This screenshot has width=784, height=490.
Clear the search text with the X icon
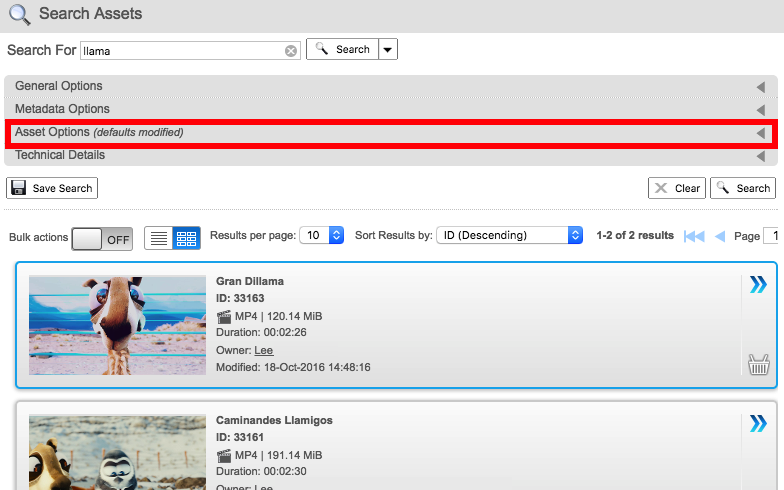click(291, 51)
